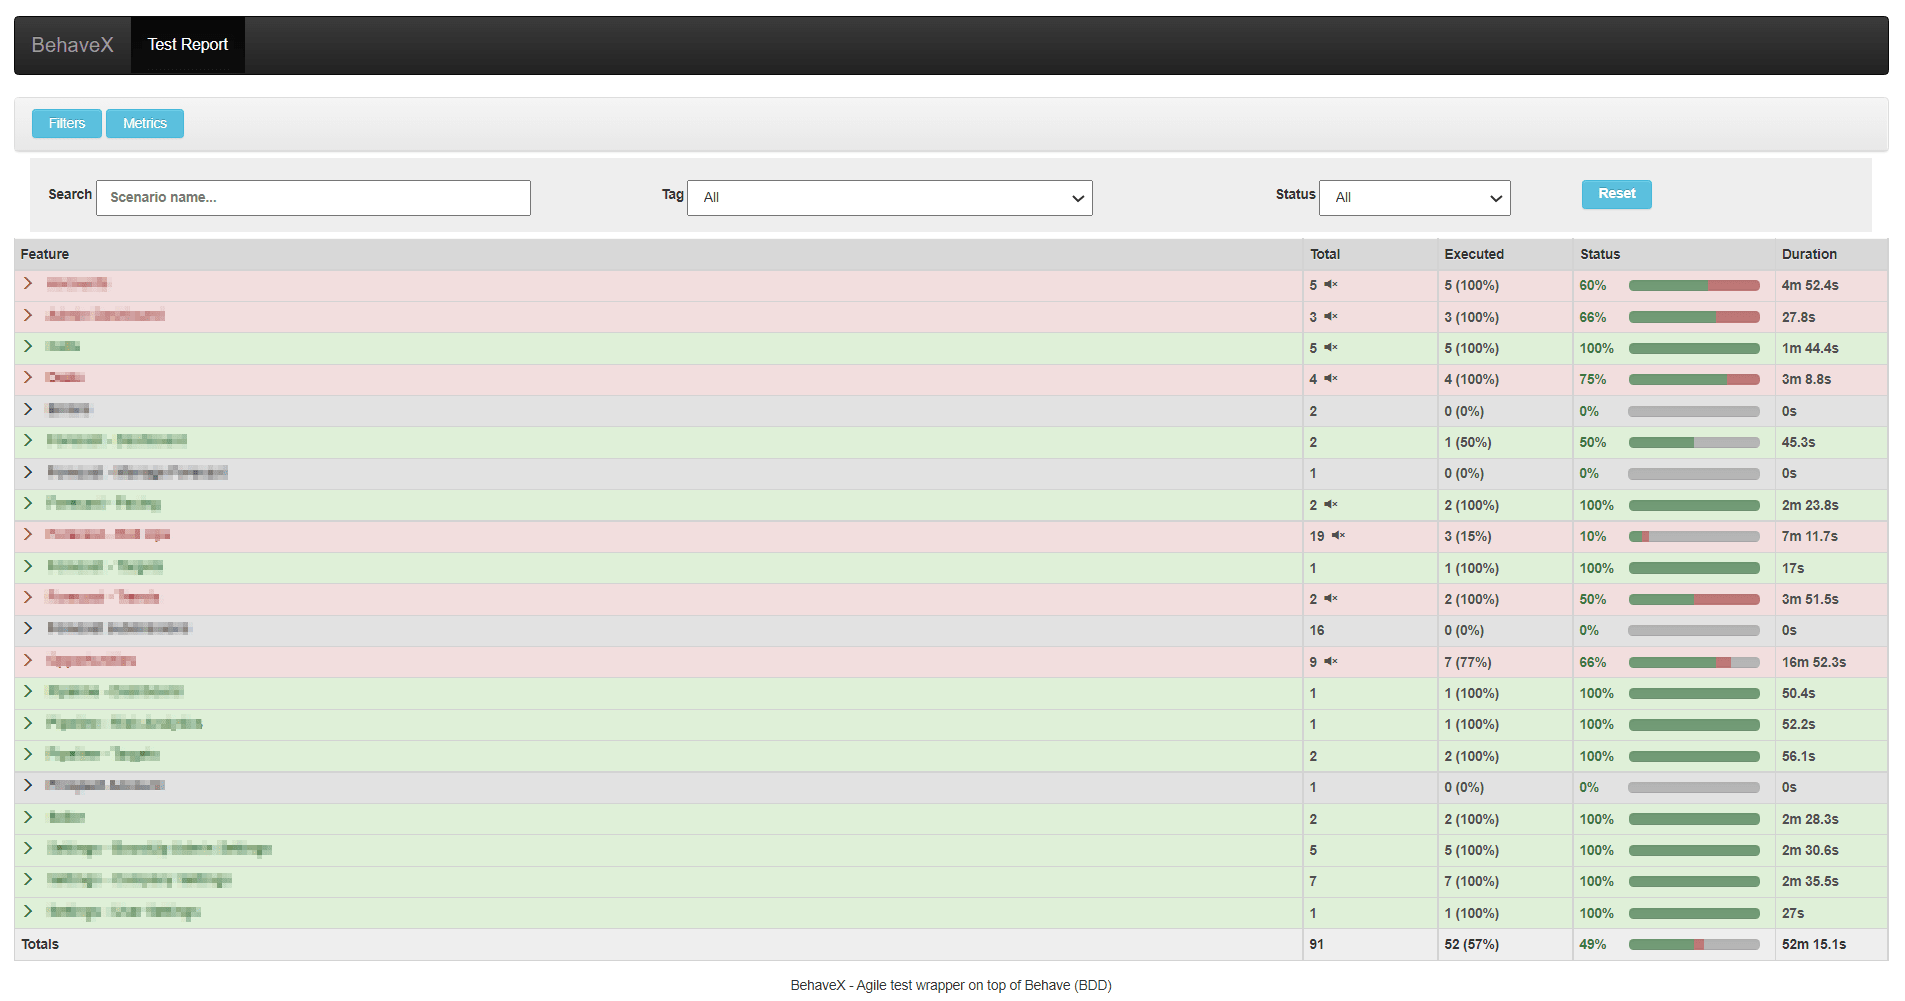This screenshot has height=1001, width=1905.
Task: Click the speaker icon in the 16m 52.3s row
Action: (1330, 662)
